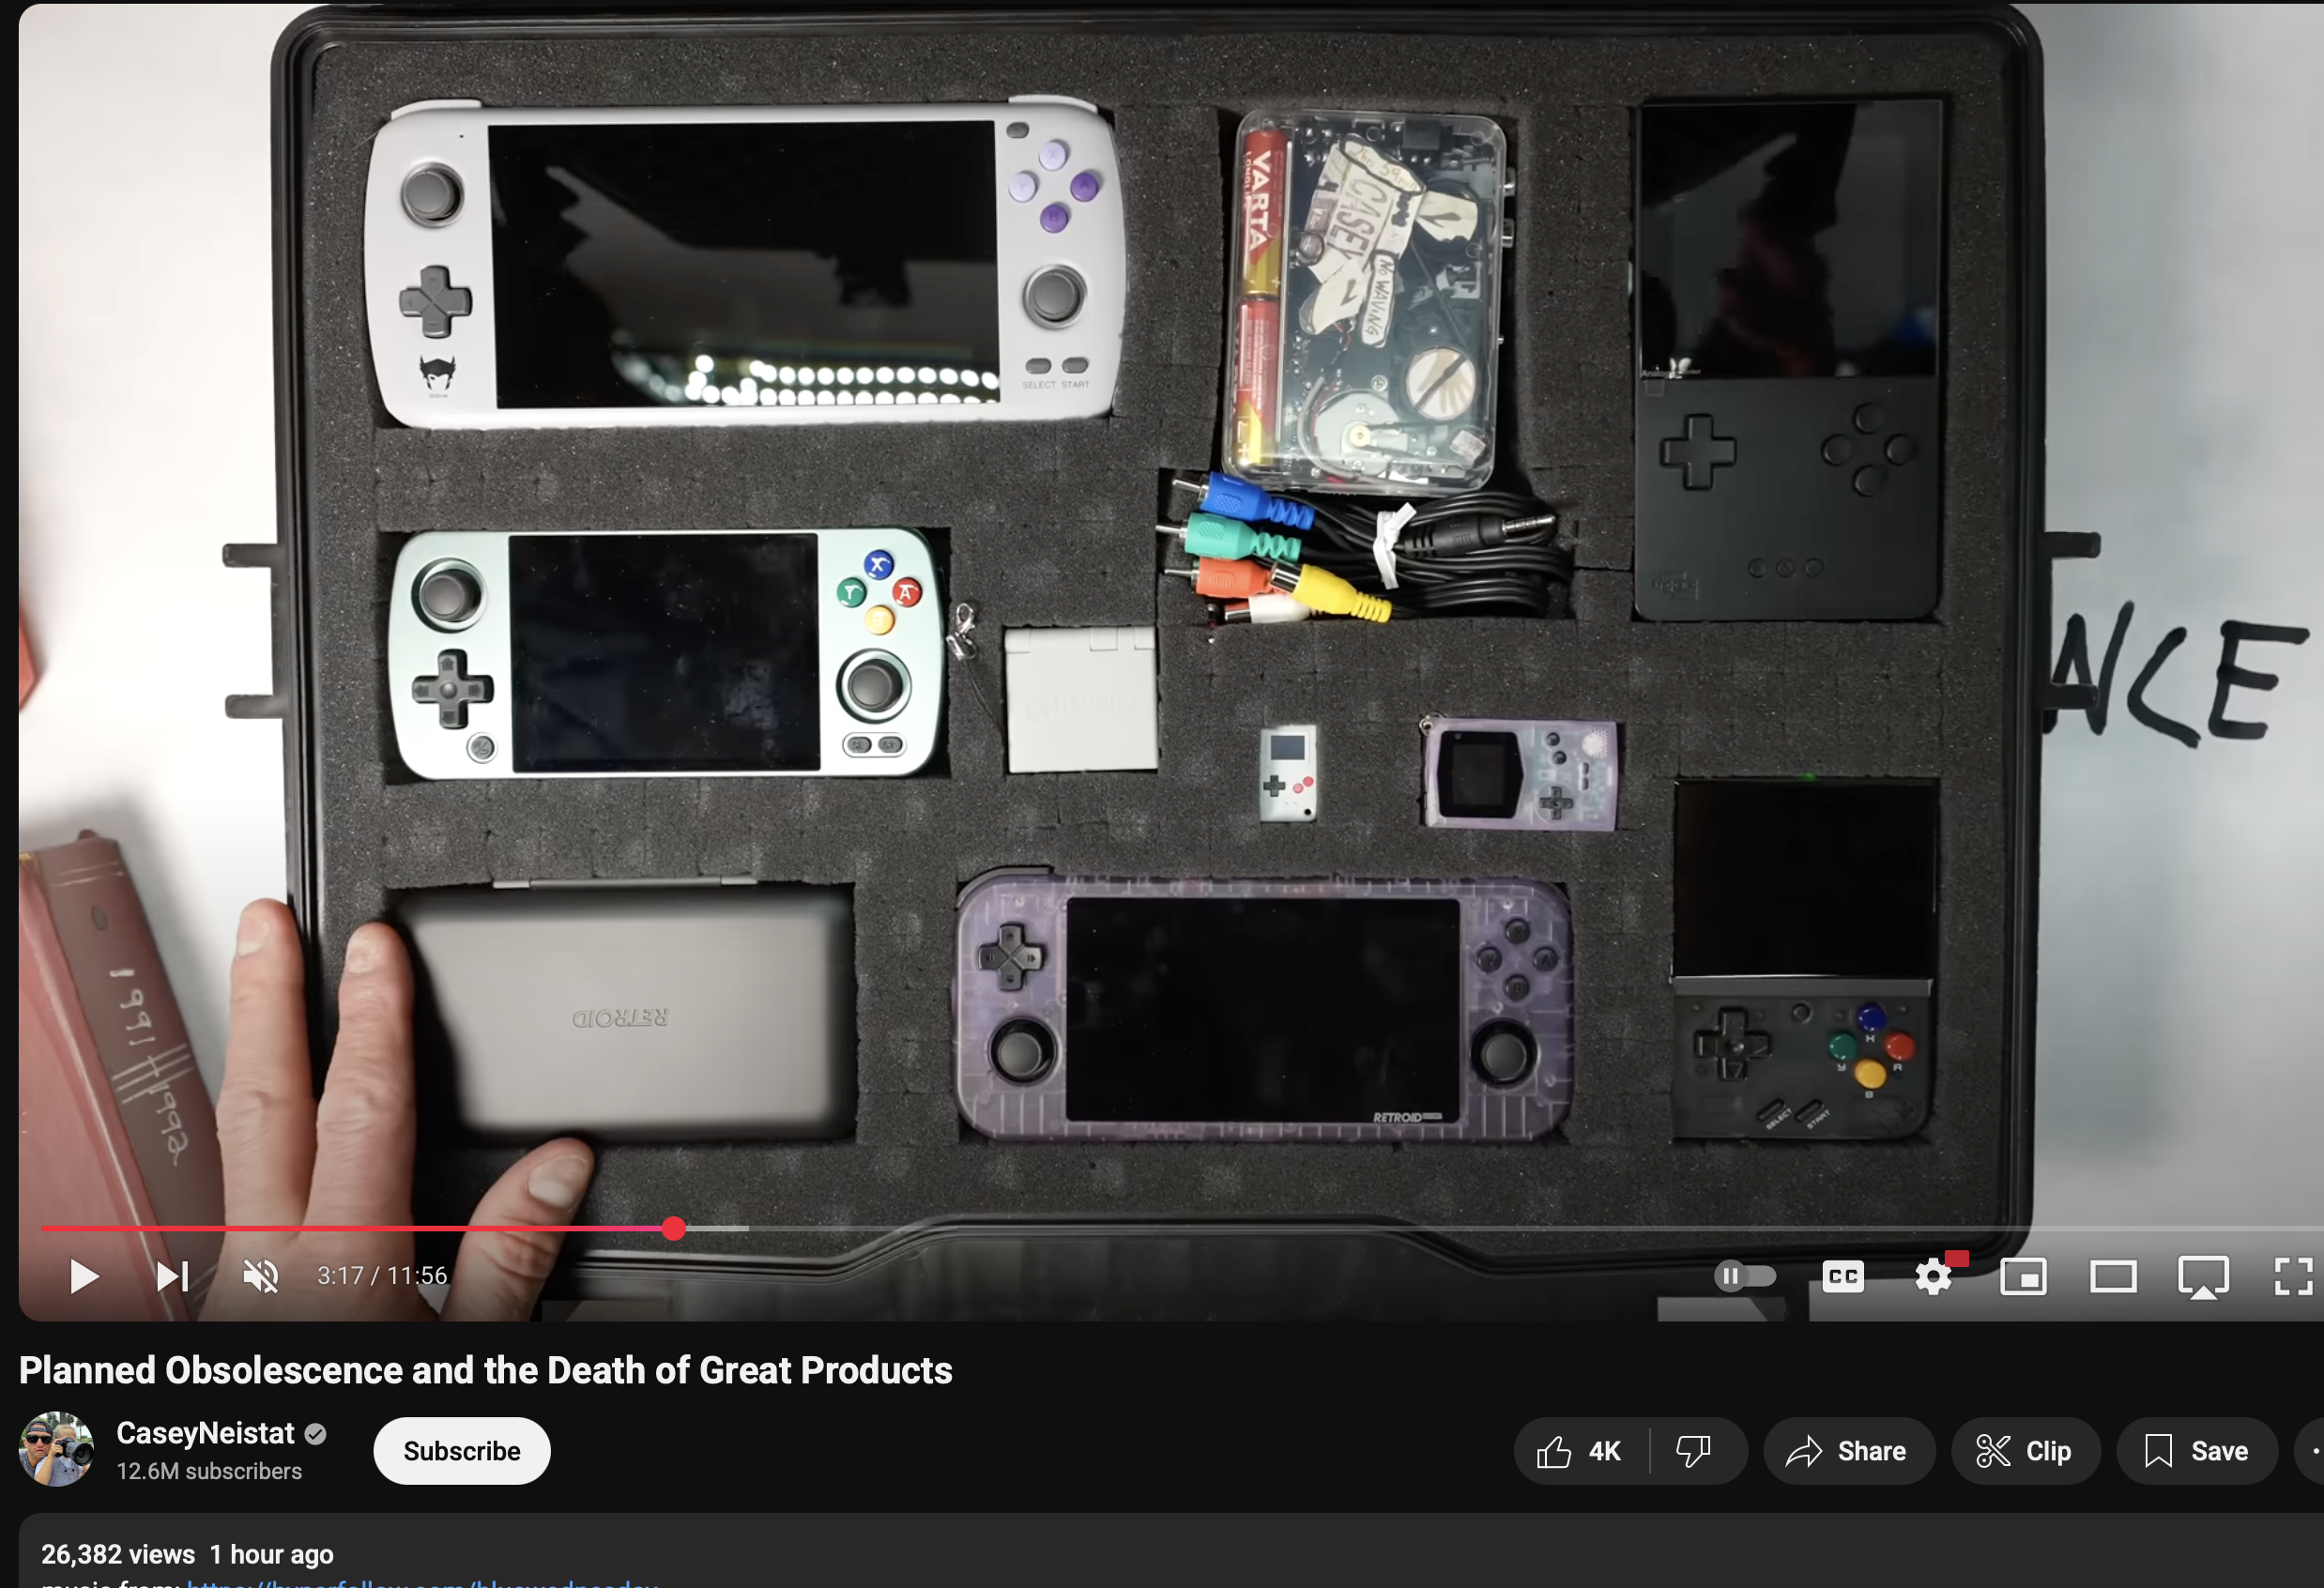Open the video settings gear
This screenshot has width=2324, height=1588.
(x=1932, y=1276)
